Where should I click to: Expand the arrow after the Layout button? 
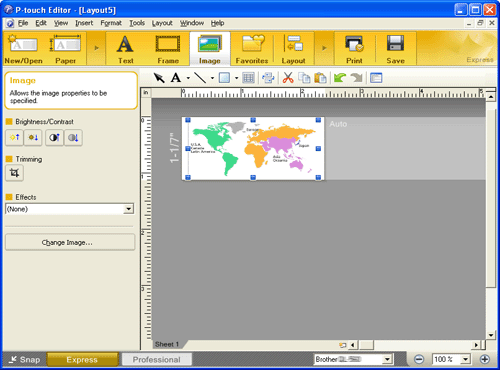coord(324,48)
